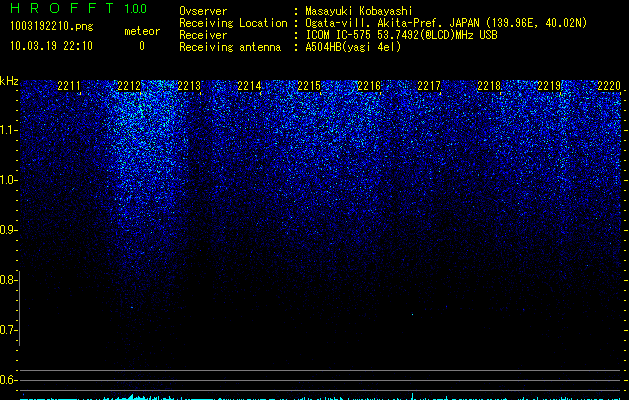This screenshot has width=629, height=400.
Task: Click the meteor count label
Action: coord(142,31)
